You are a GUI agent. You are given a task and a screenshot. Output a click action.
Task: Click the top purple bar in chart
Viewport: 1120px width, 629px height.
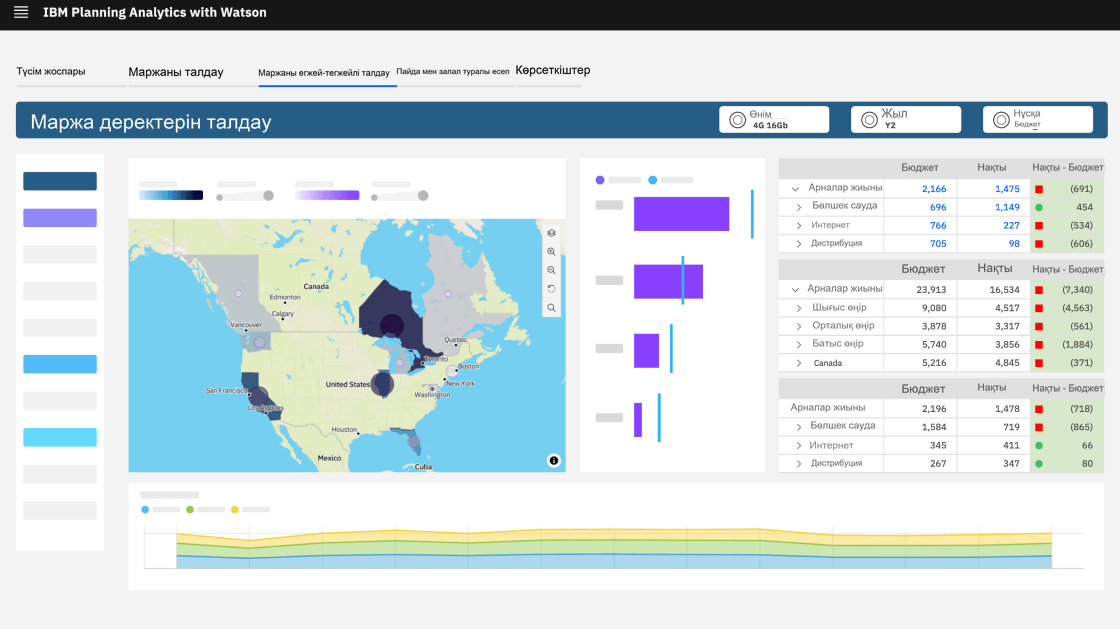tap(681, 213)
